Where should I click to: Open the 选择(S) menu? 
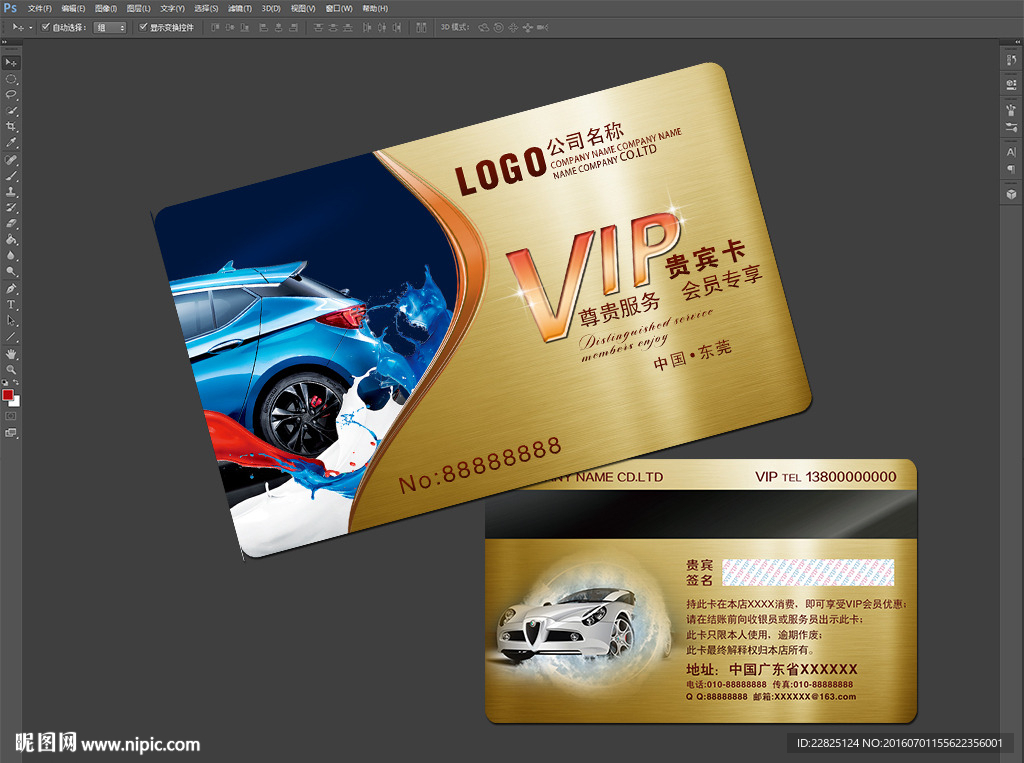click(x=206, y=8)
